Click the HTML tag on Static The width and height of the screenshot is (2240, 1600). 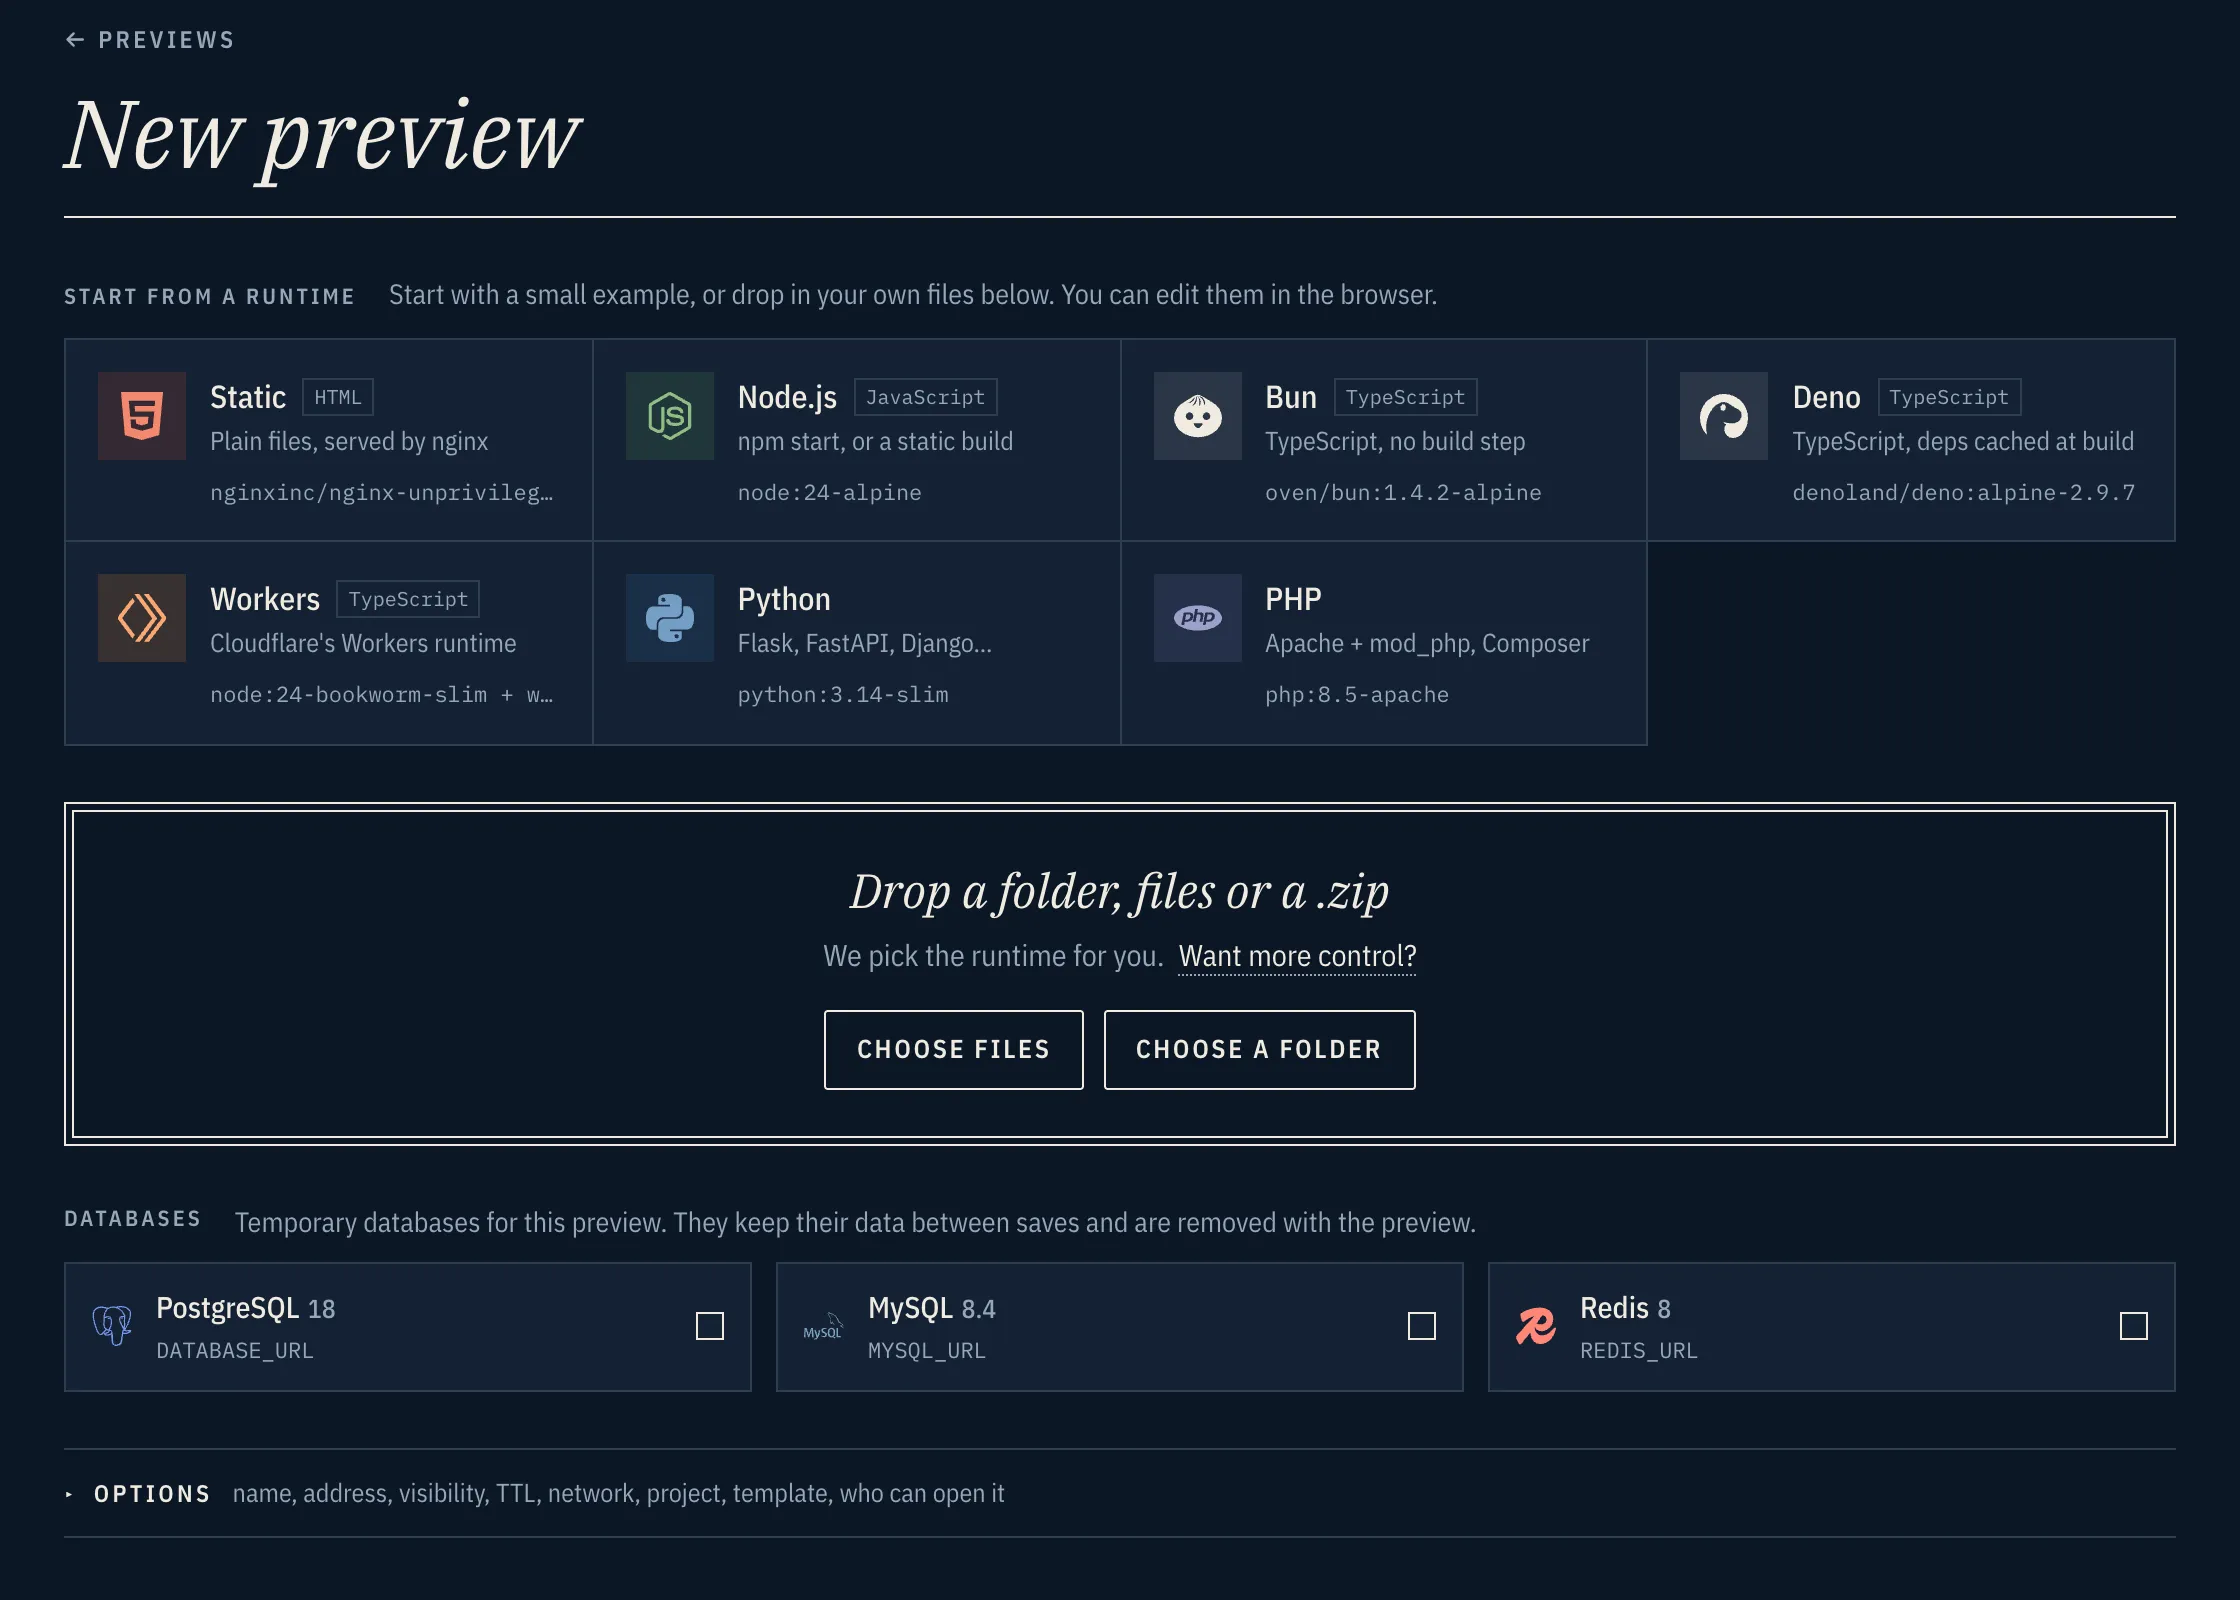coord(338,397)
